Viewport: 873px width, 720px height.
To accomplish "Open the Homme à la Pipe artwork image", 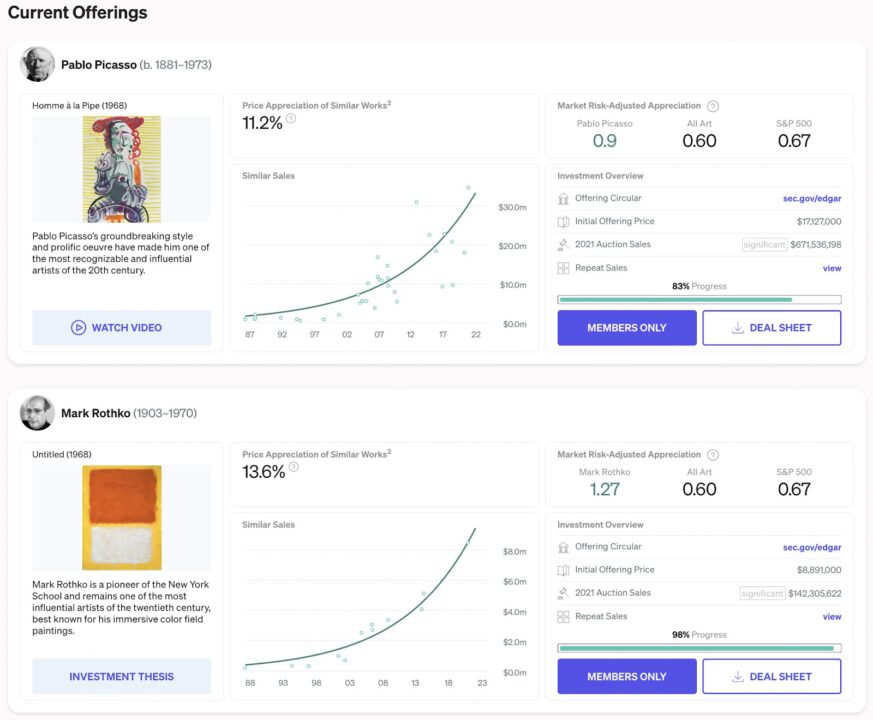I will (122, 169).
